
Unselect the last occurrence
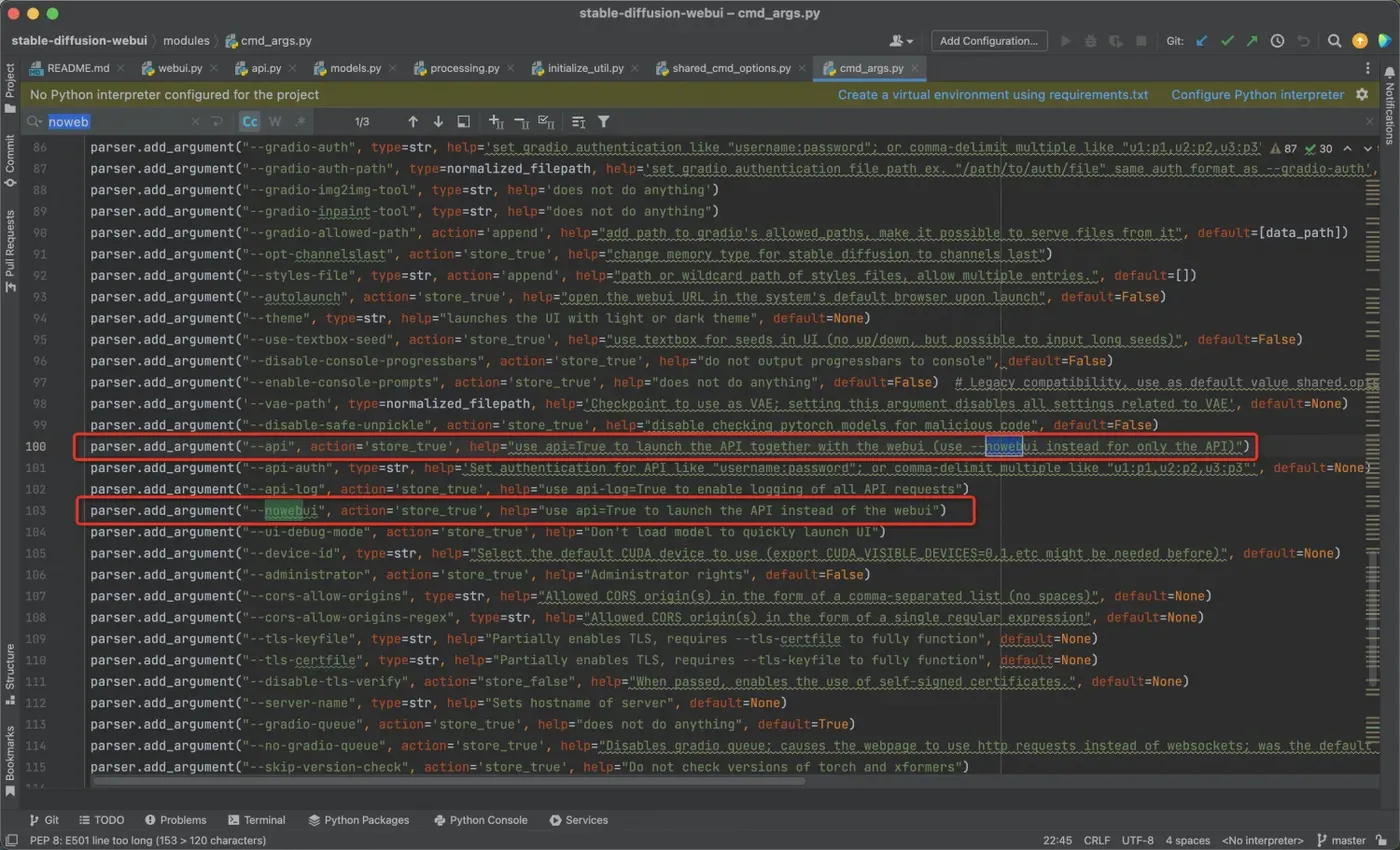tap(521, 121)
